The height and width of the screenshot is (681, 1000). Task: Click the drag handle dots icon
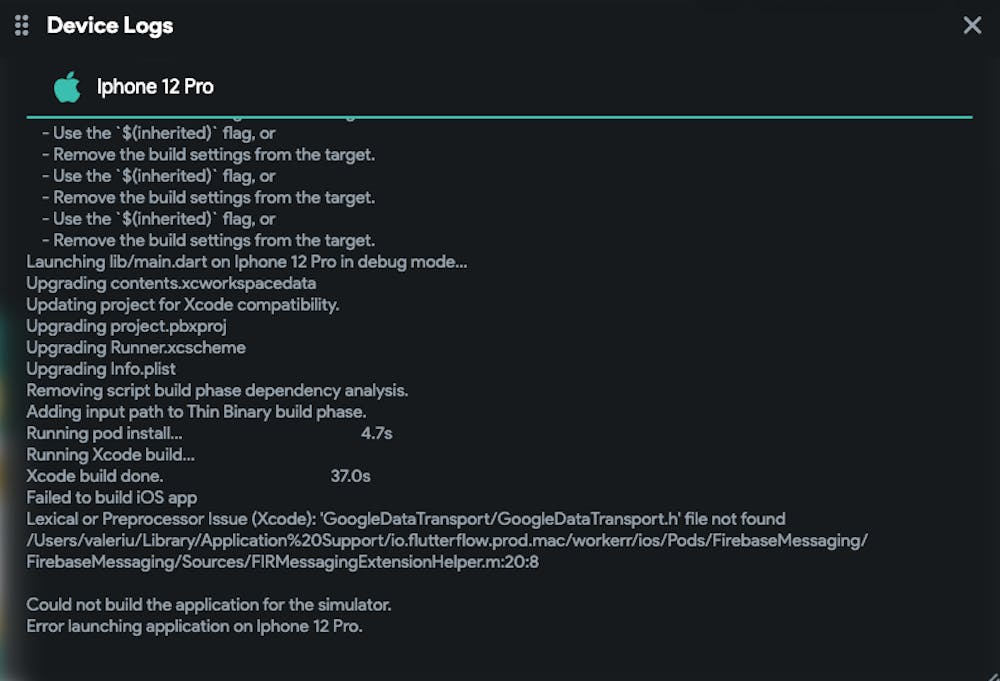coord(22,25)
